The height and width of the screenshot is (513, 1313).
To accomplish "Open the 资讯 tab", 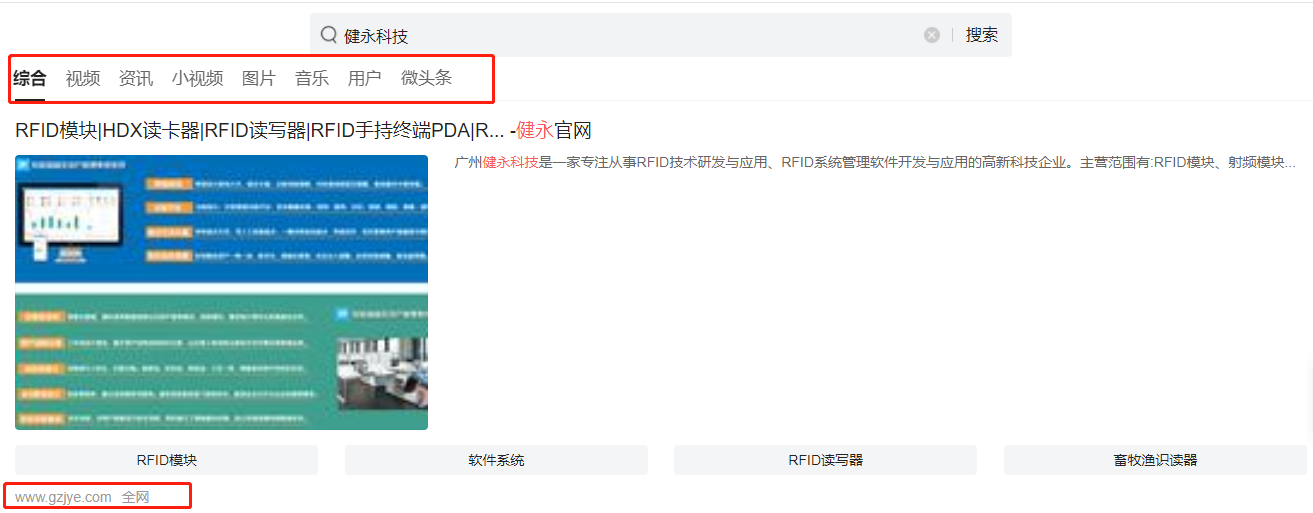I will tap(136, 78).
